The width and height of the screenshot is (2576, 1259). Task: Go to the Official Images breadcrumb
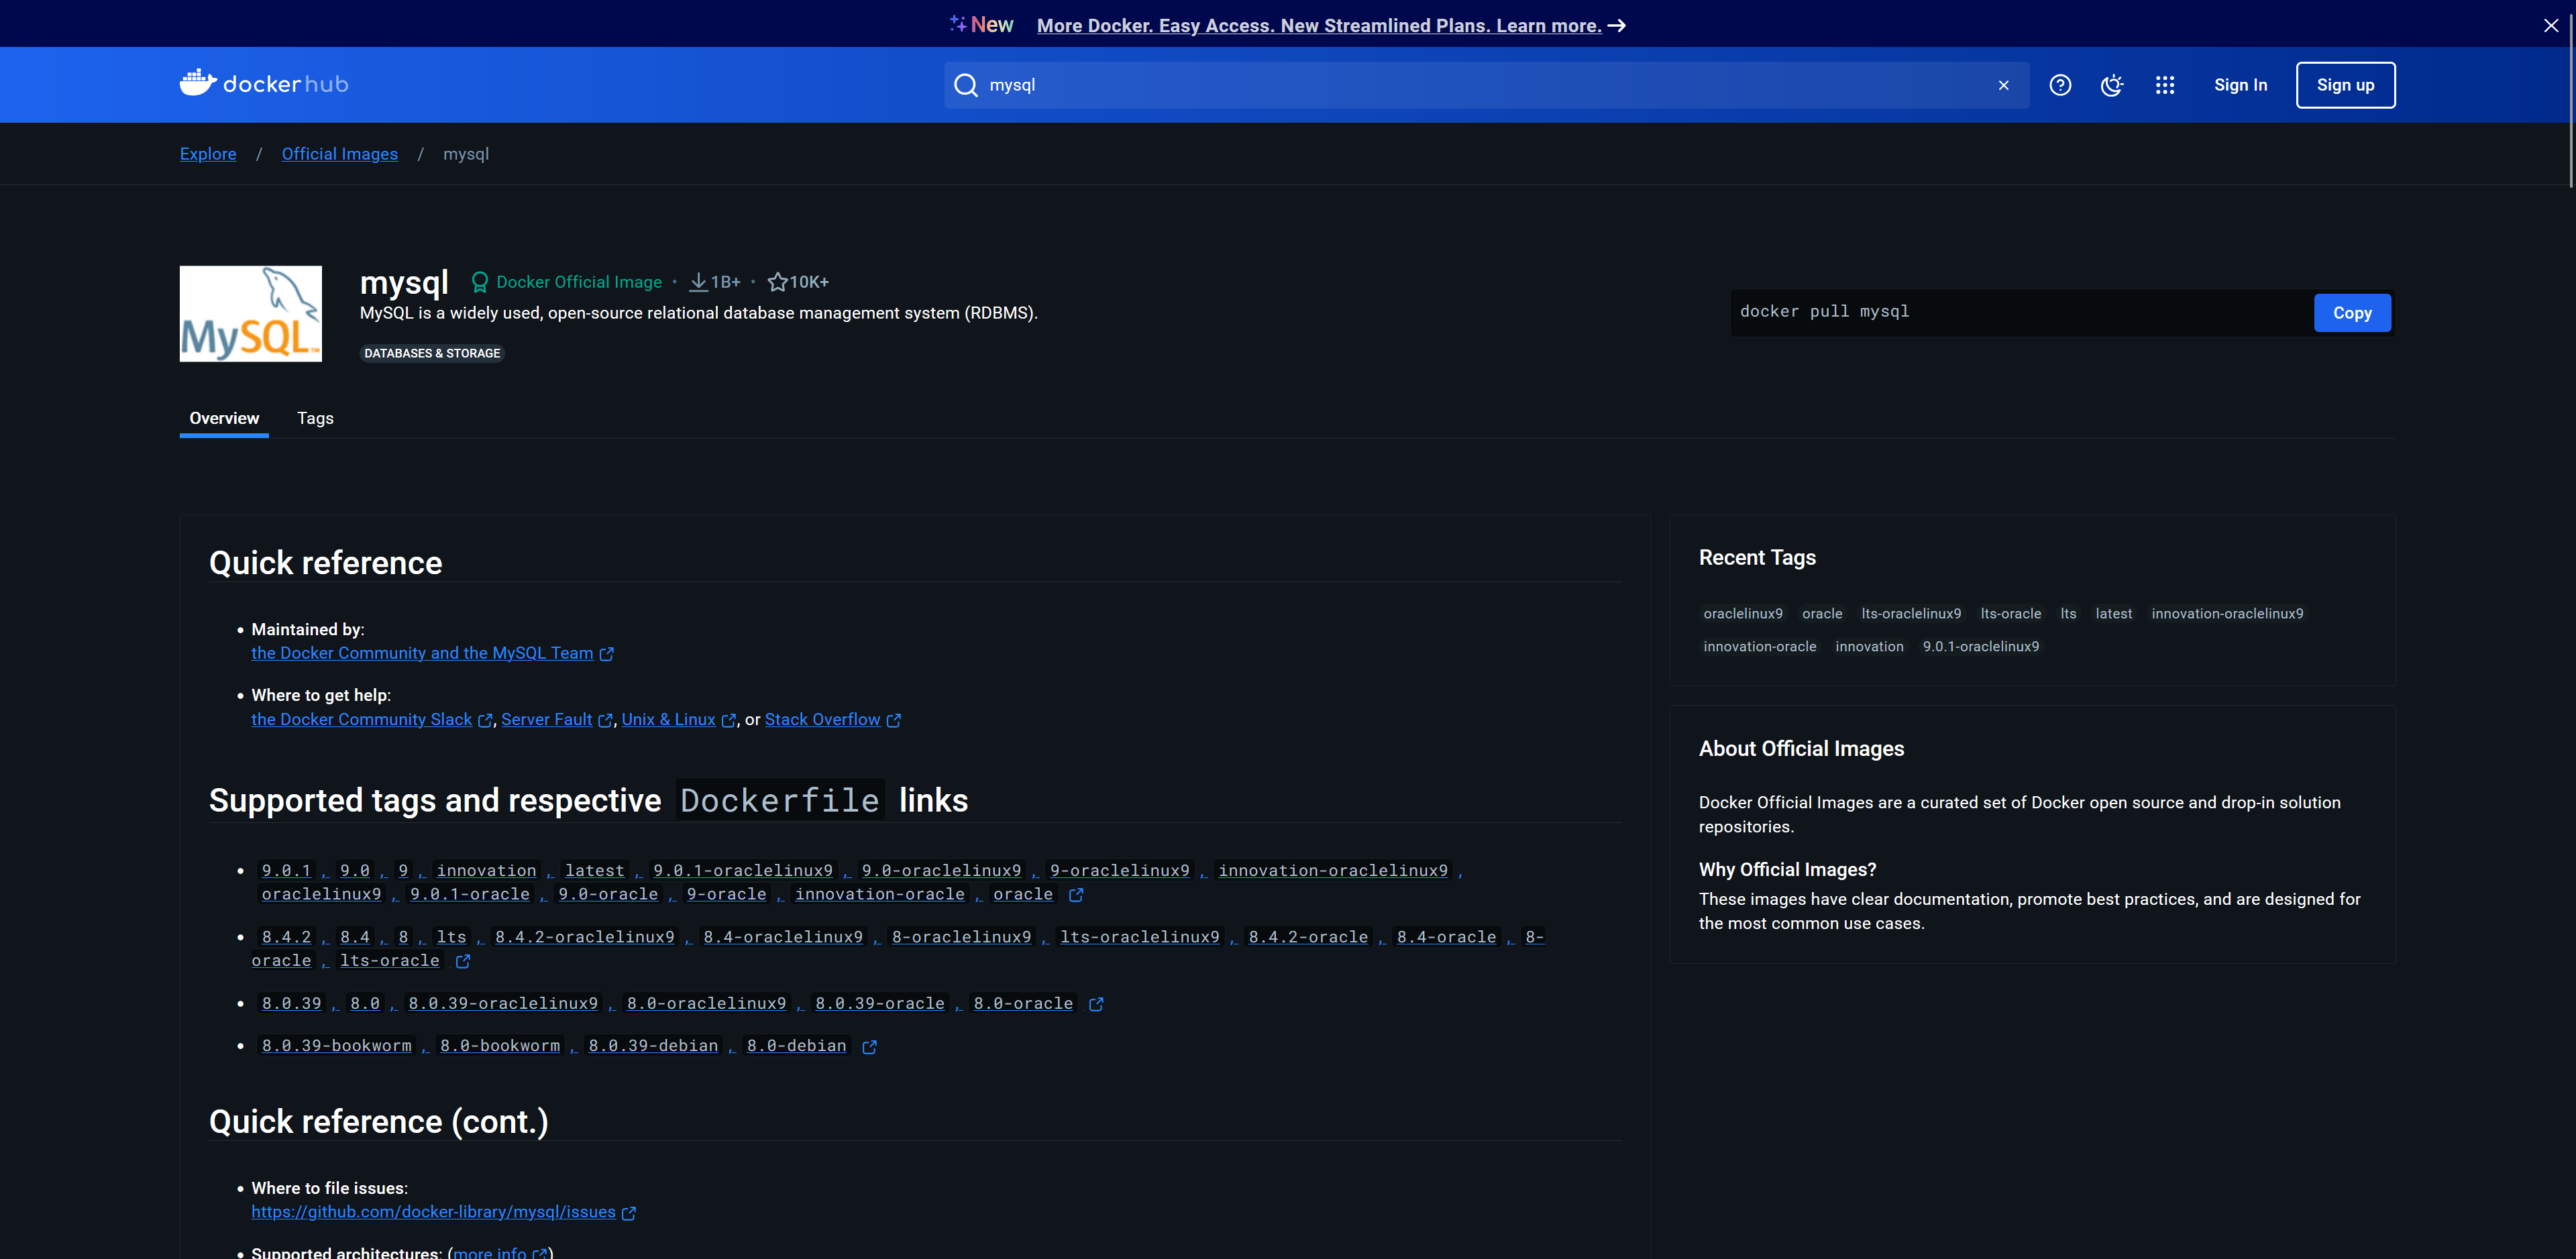pyautogui.click(x=340, y=154)
